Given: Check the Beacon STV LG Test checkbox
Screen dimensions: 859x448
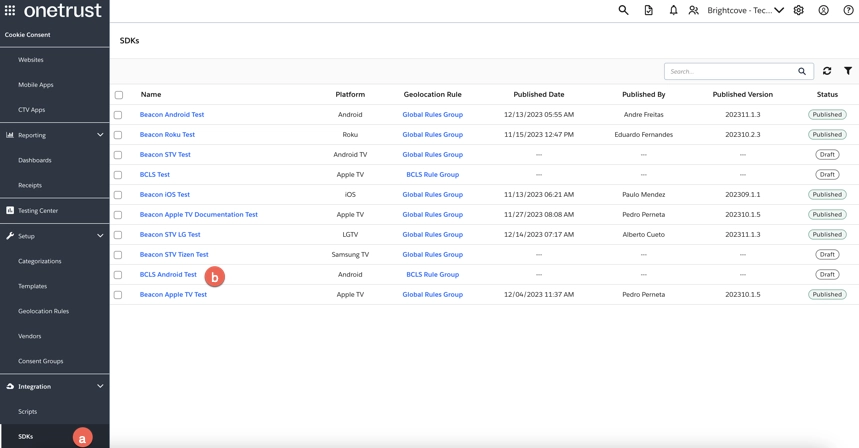Looking at the screenshot, I should [118, 235].
